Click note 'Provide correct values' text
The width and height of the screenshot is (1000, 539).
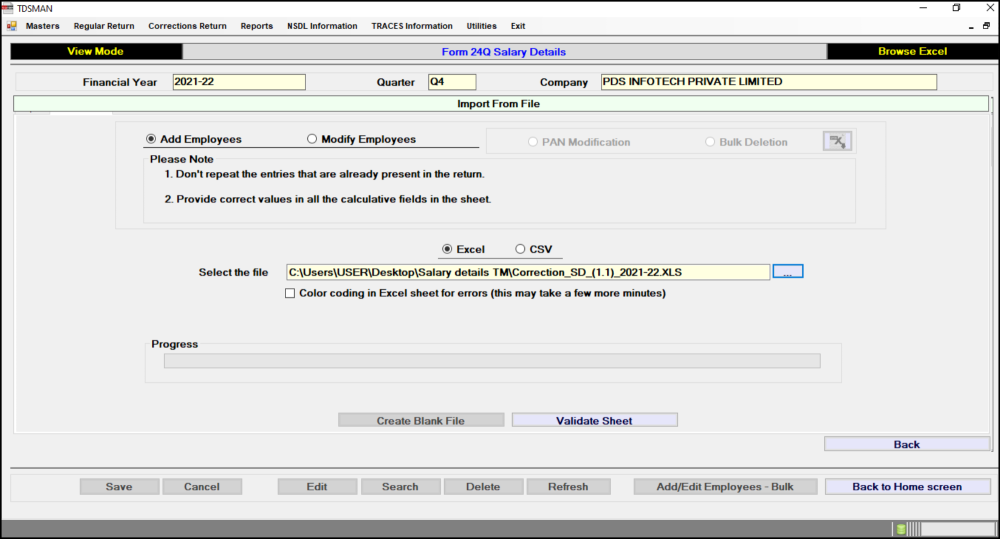coord(328,200)
